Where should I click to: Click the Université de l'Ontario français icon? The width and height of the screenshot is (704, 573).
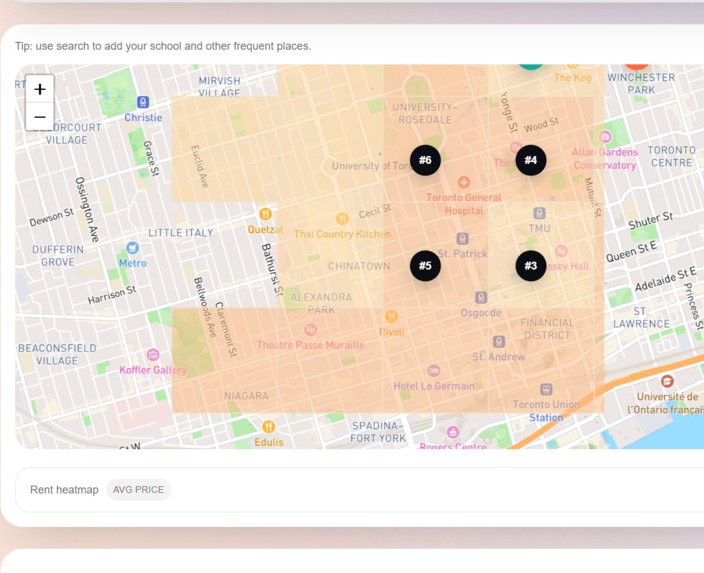click(667, 381)
